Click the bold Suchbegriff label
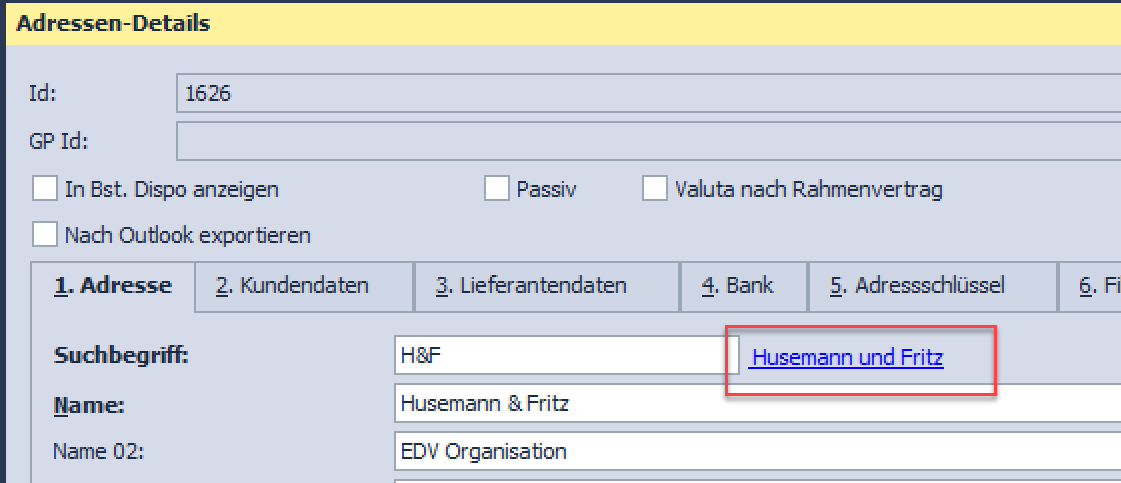1121x483 pixels. pyautogui.click(x=121, y=355)
